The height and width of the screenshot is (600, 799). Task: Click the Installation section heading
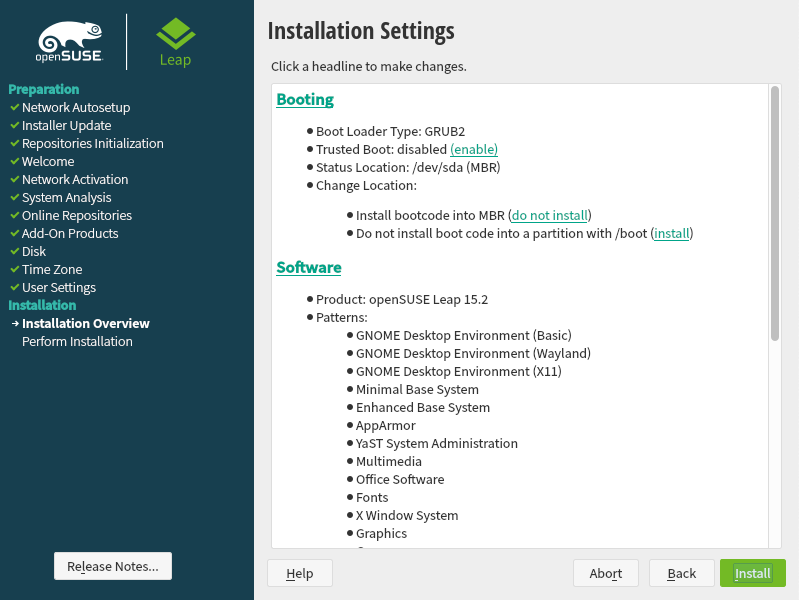pyautogui.click(x=42, y=305)
